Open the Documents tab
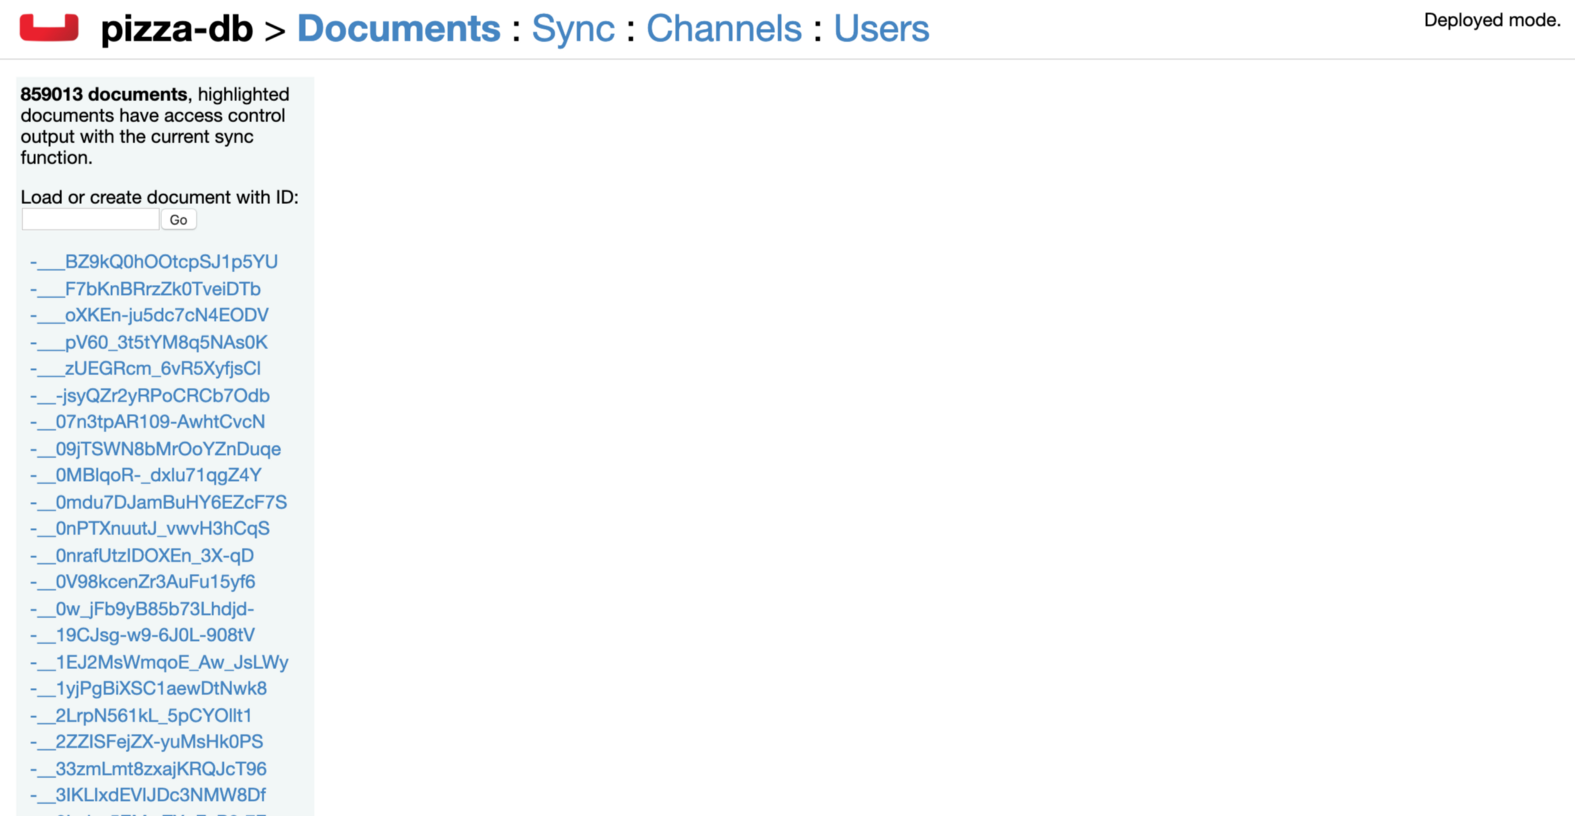 tap(398, 29)
